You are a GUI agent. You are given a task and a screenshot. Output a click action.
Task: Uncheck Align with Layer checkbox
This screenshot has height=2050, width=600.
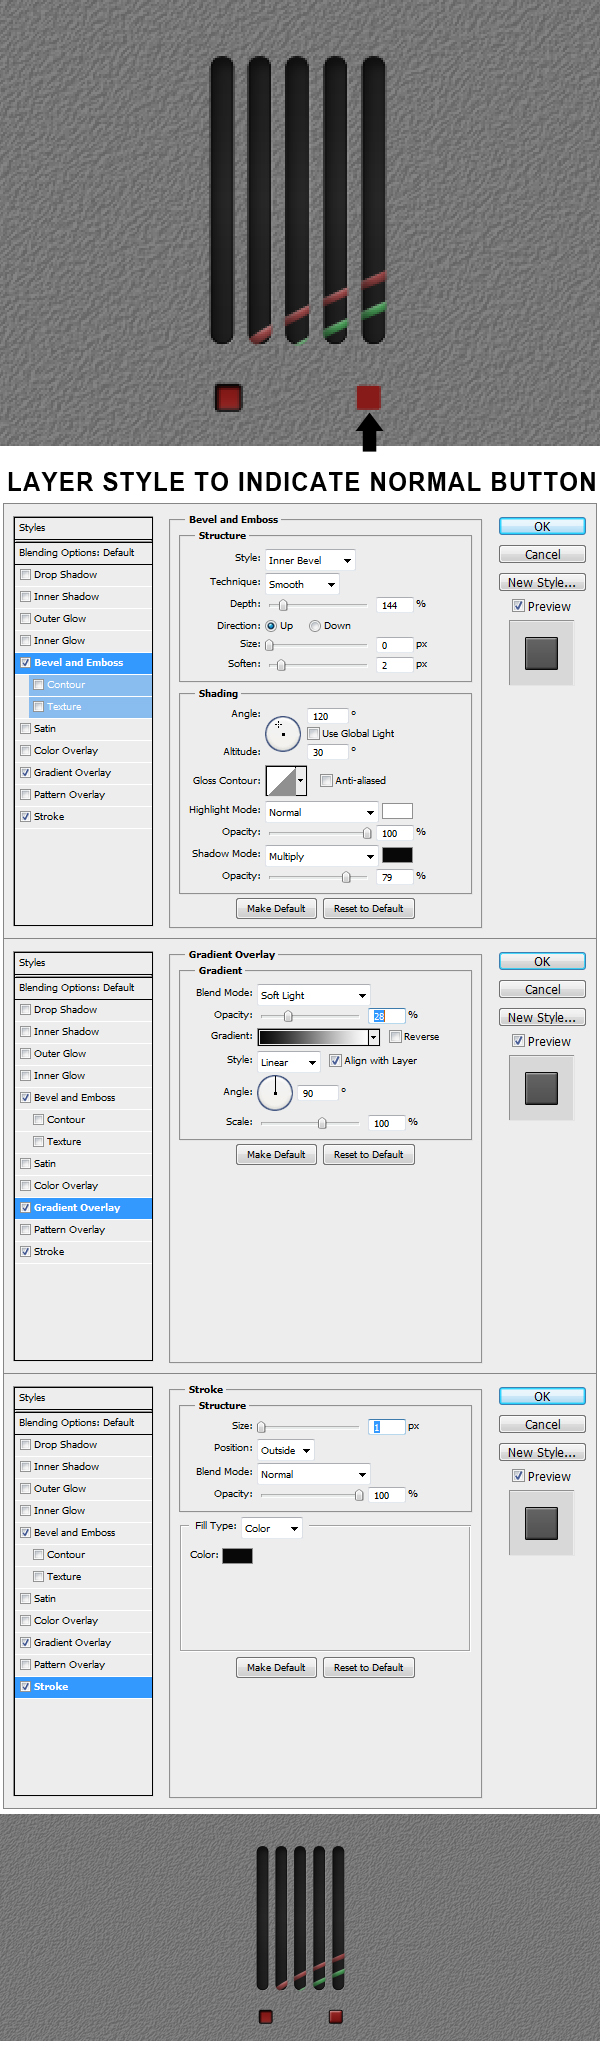(335, 1061)
